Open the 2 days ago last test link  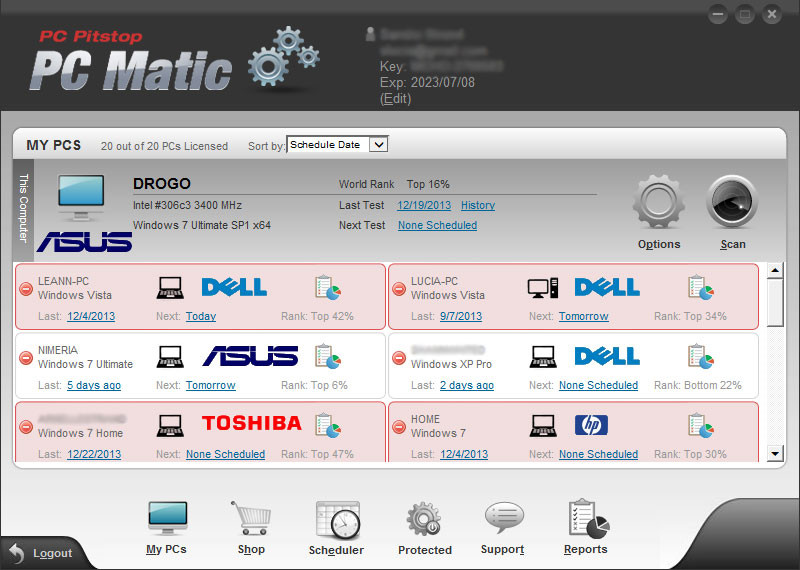(467, 385)
